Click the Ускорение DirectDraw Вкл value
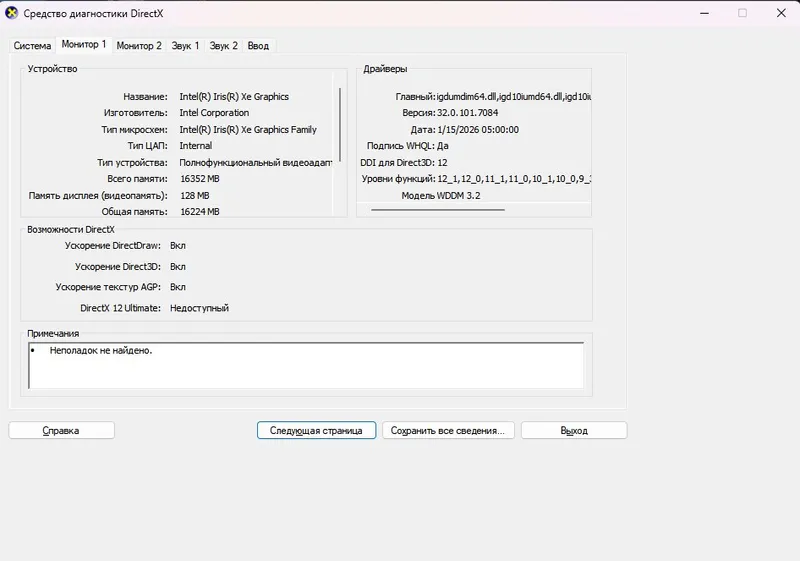Screen dimensions: 800x561 click(178, 246)
